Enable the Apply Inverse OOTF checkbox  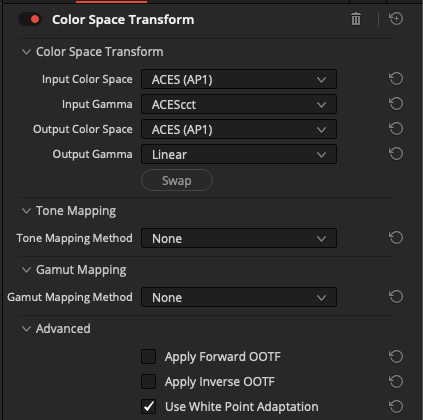click(148, 382)
